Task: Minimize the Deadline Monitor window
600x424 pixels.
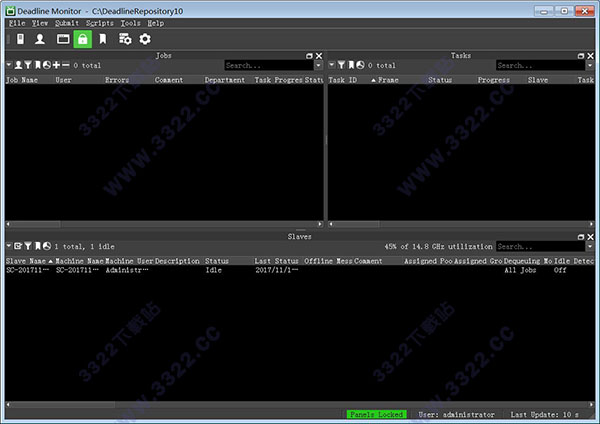Action: coord(543,11)
